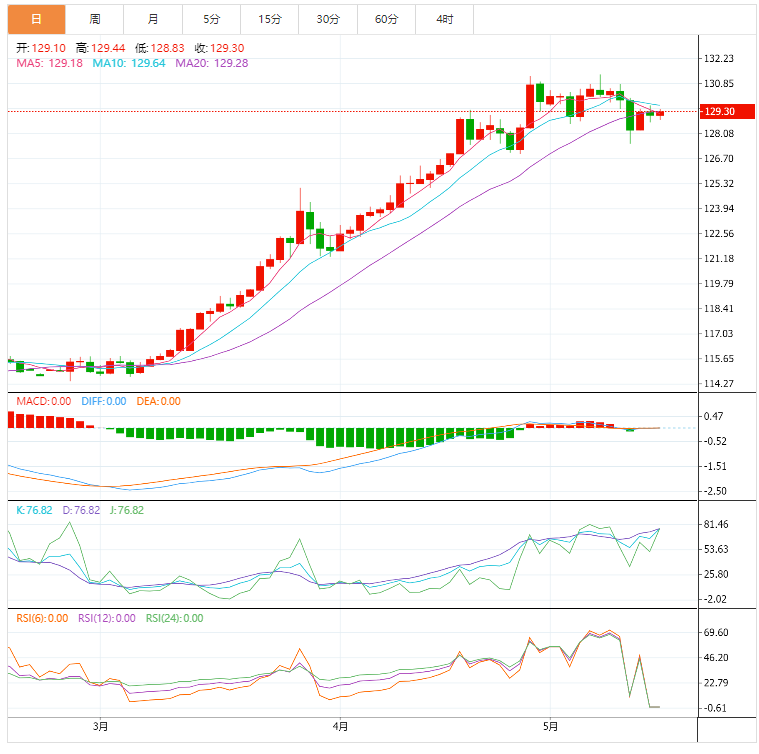
Task: Click the low price 低:128.83 value
Action: point(160,48)
